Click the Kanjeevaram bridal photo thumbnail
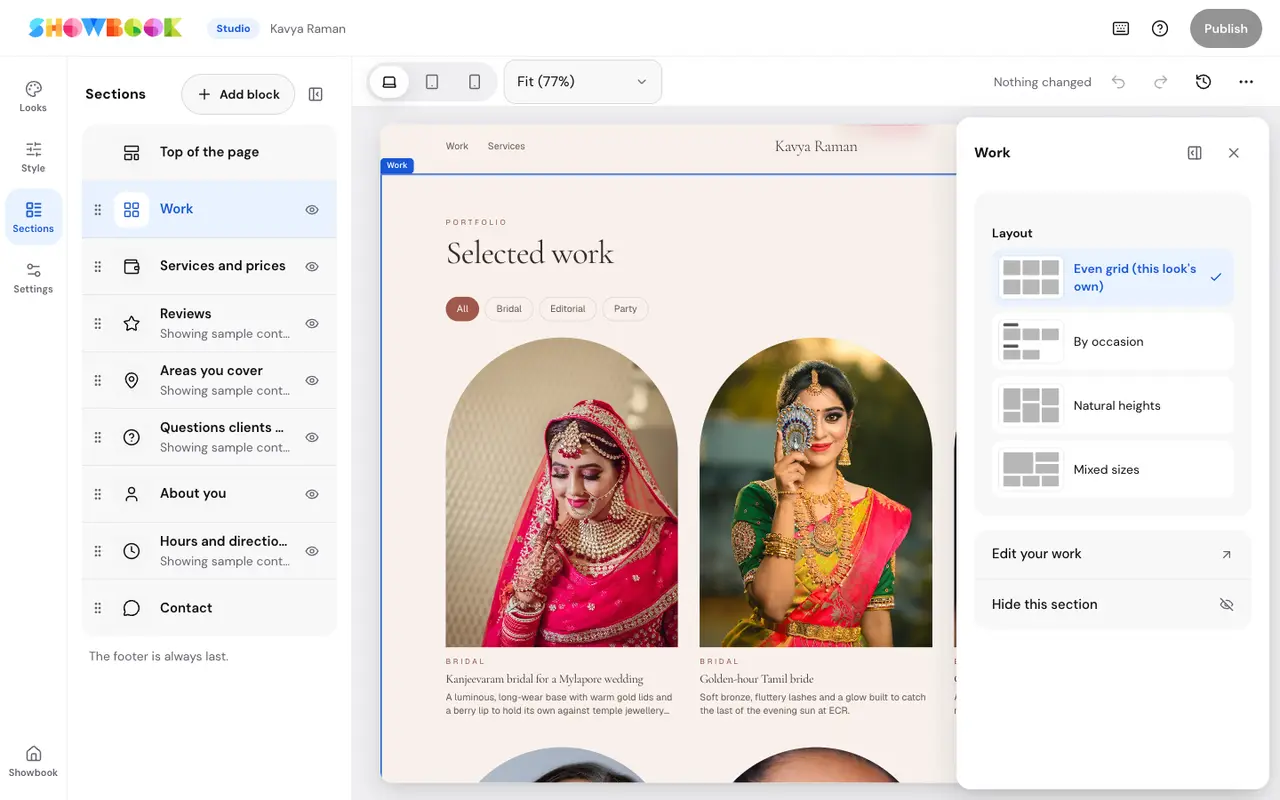This screenshot has width=1280, height=800. pos(562,492)
